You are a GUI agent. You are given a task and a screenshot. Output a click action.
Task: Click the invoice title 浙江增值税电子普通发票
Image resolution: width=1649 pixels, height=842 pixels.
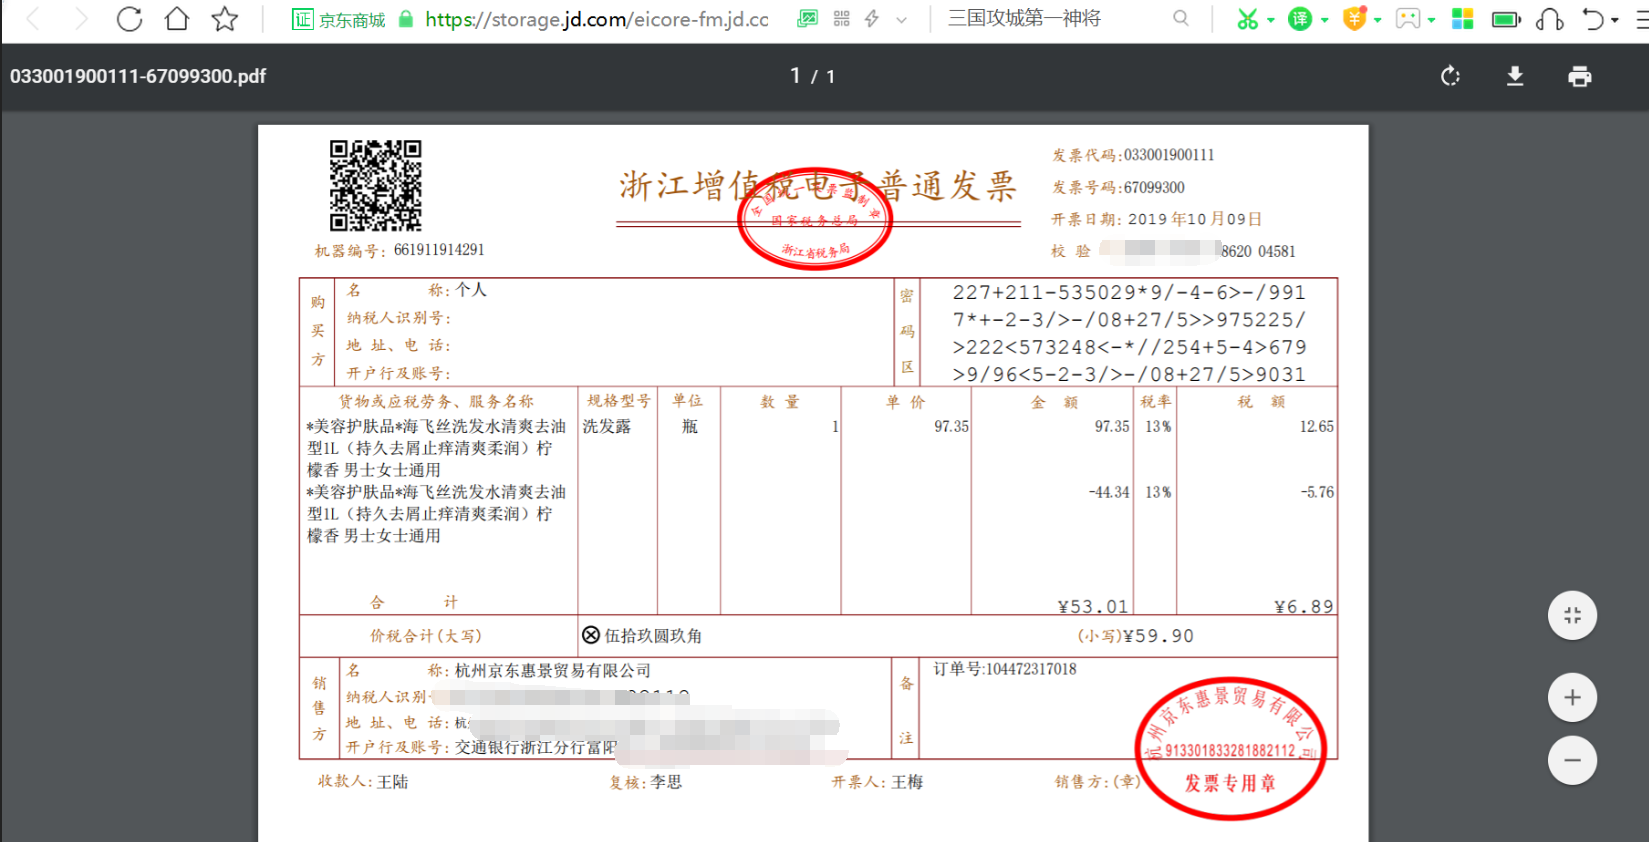tap(818, 186)
